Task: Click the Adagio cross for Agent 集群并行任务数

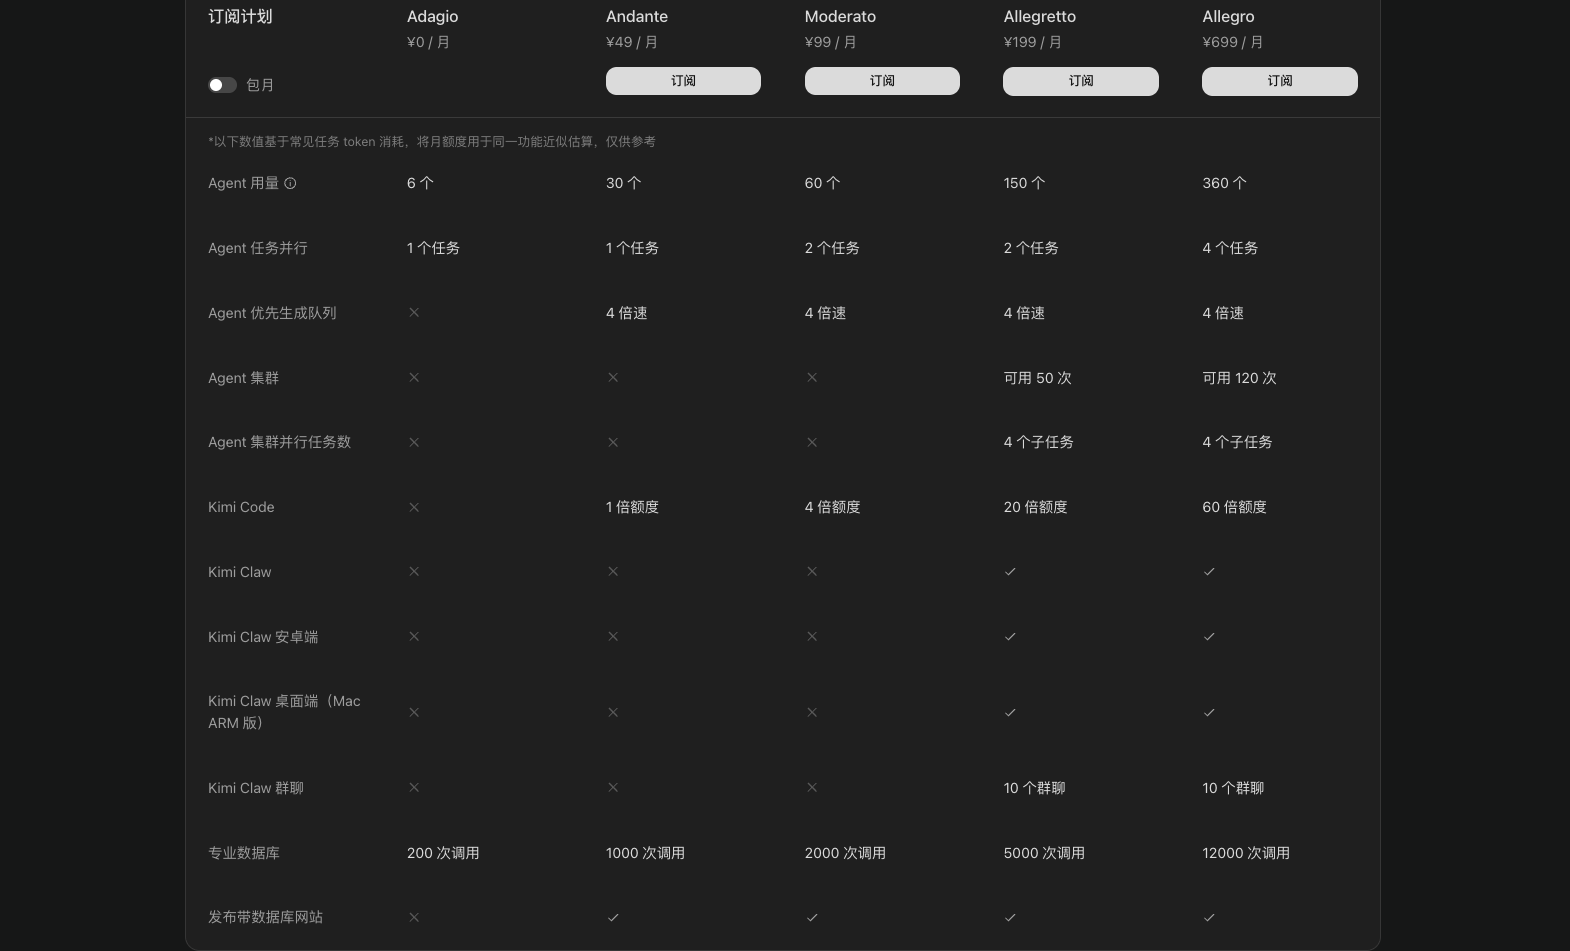Action: pos(414,442)
